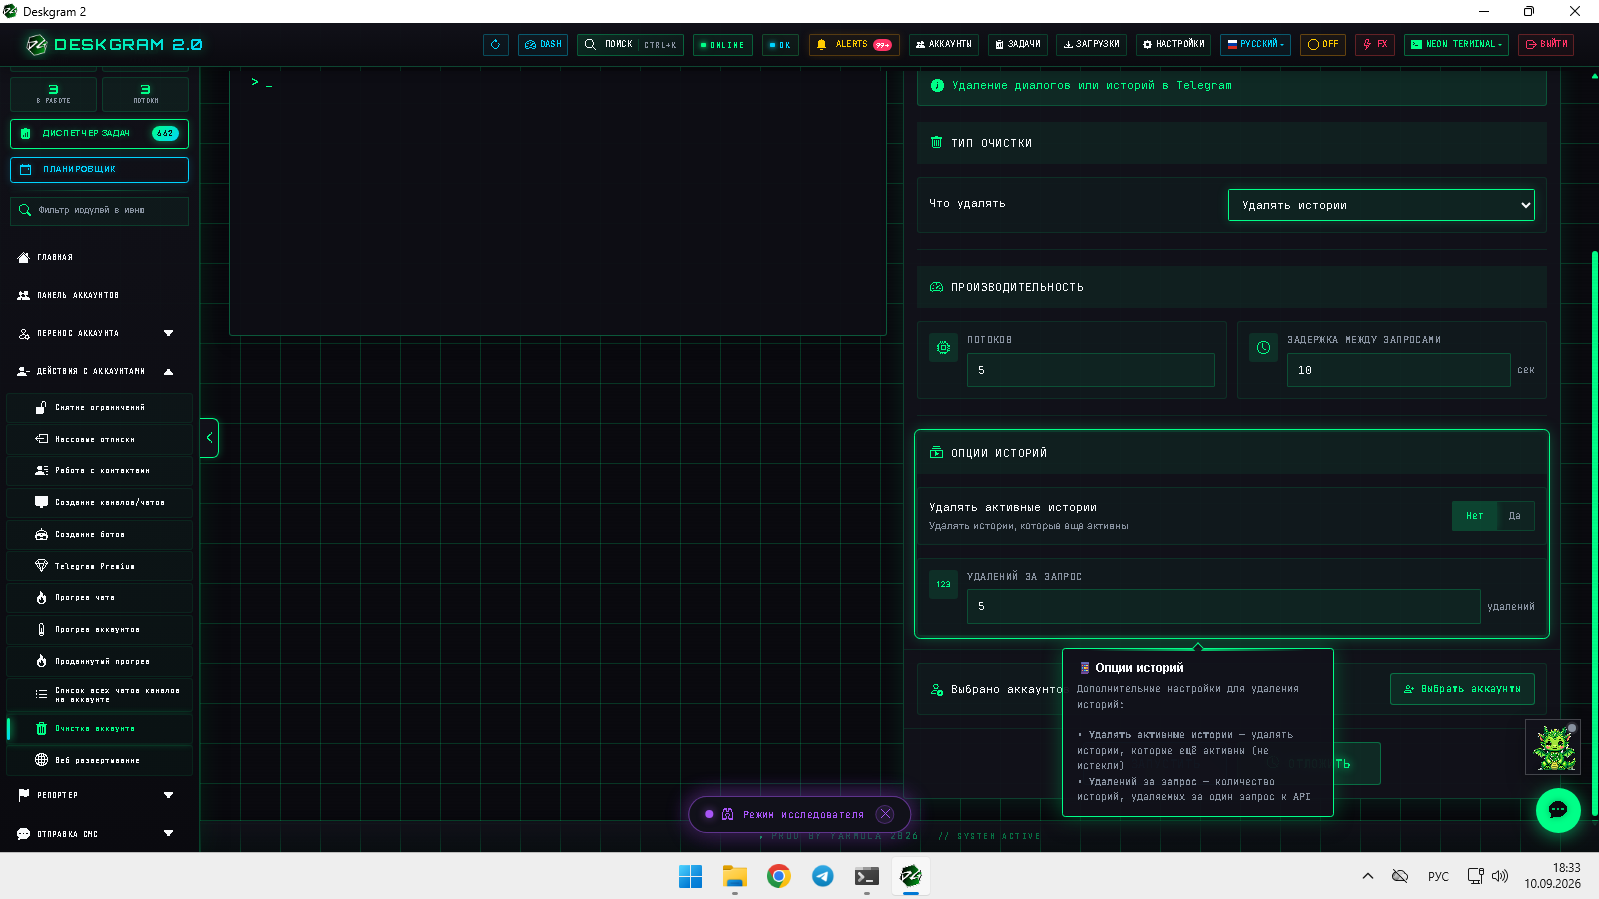The height and width of the screenshot is (899, 1599).
Task: Go to Главная home icon in sidebar
Action: [24, 258]
